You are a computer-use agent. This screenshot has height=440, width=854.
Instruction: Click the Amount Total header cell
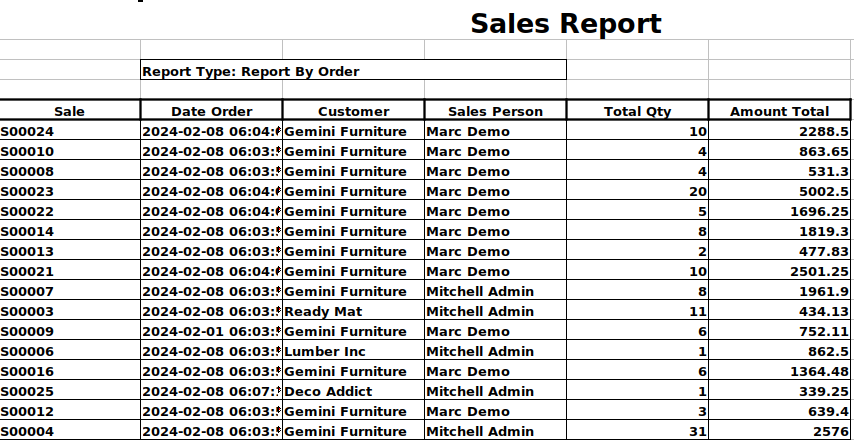[779, 111]
